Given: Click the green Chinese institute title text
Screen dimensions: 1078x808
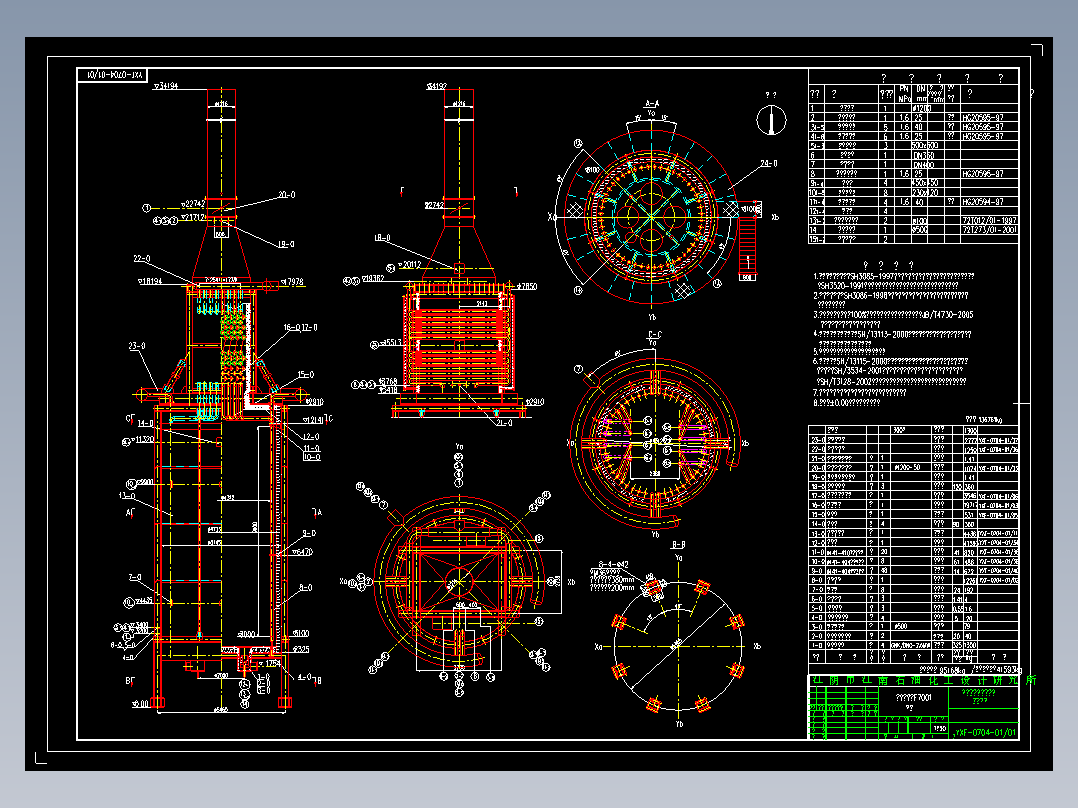Looking at the screenshot, I should 923,680.
